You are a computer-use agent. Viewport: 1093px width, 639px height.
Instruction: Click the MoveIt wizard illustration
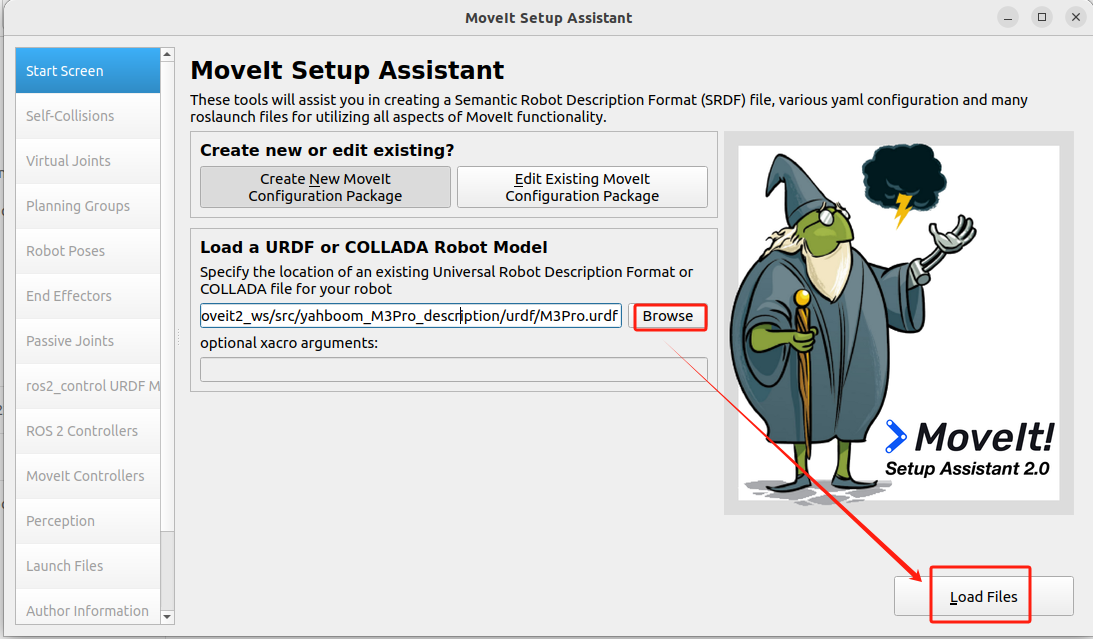[899, 323]
